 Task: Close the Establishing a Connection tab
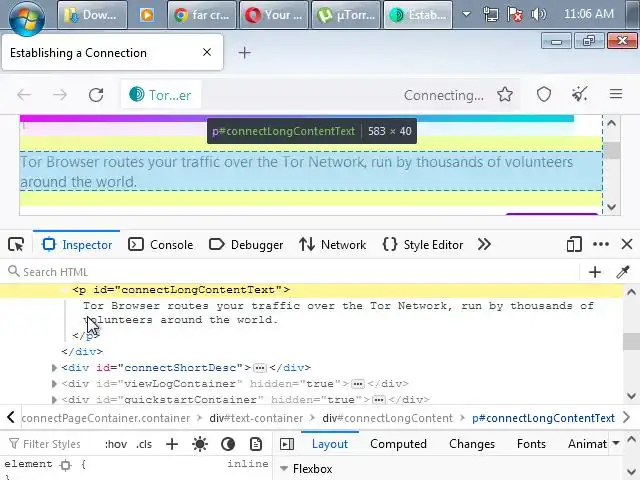(207, 52)
